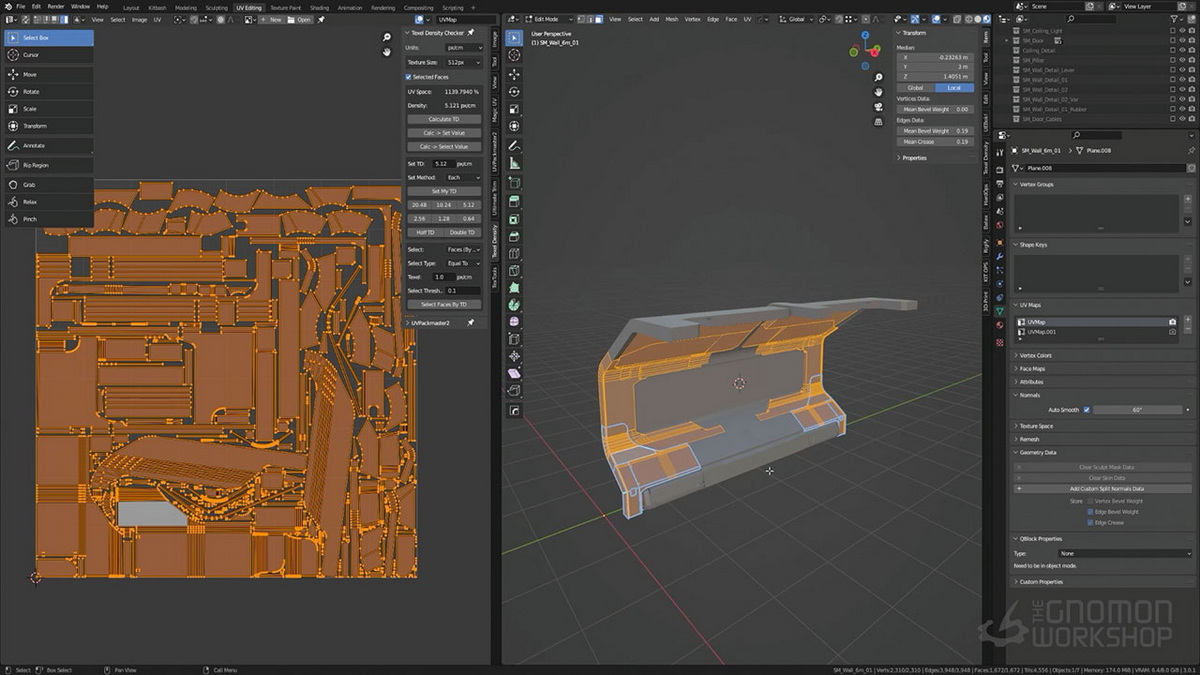Select the Rip Region tool

[x=49, y=165]
